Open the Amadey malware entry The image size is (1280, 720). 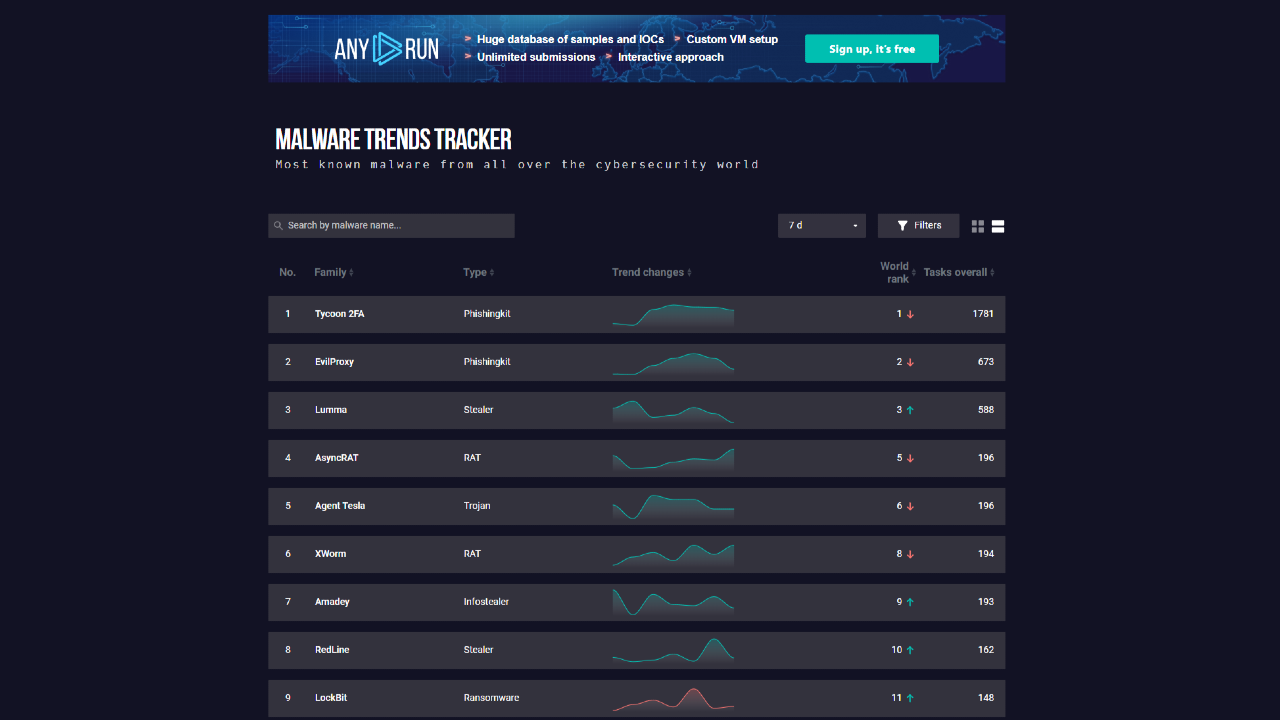[636, 602]
